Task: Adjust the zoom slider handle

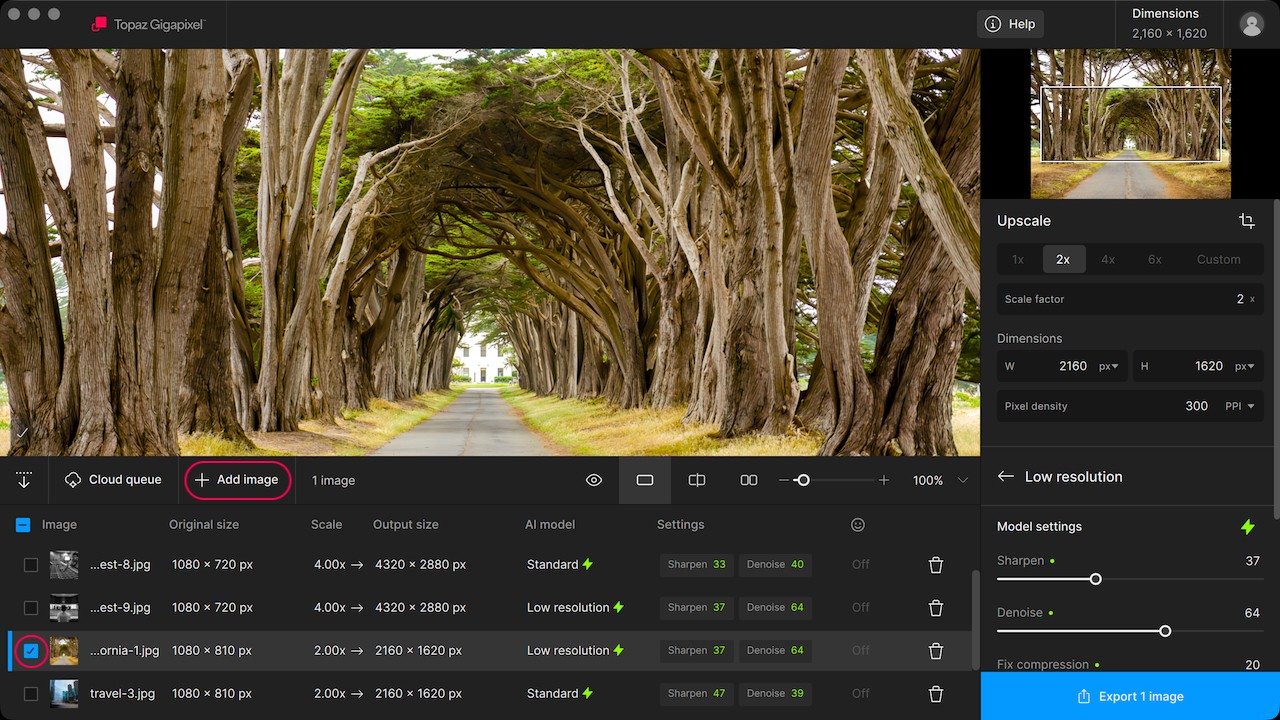Action: (802, 480)
